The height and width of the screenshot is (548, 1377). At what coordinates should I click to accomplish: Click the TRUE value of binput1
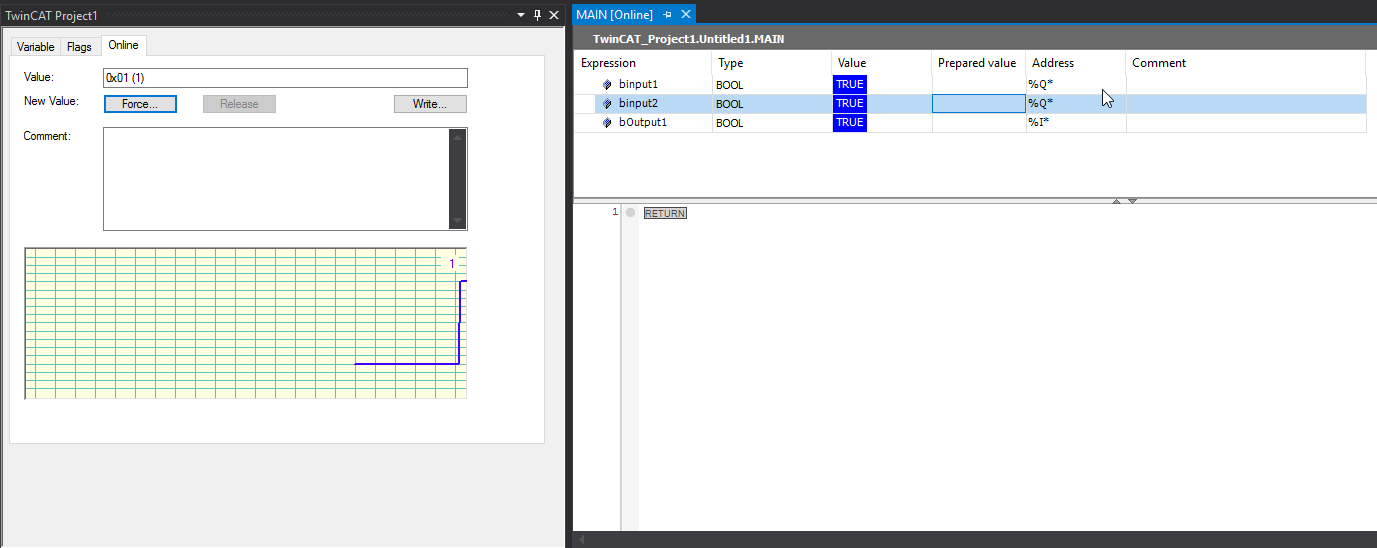(x=849, y=85)
